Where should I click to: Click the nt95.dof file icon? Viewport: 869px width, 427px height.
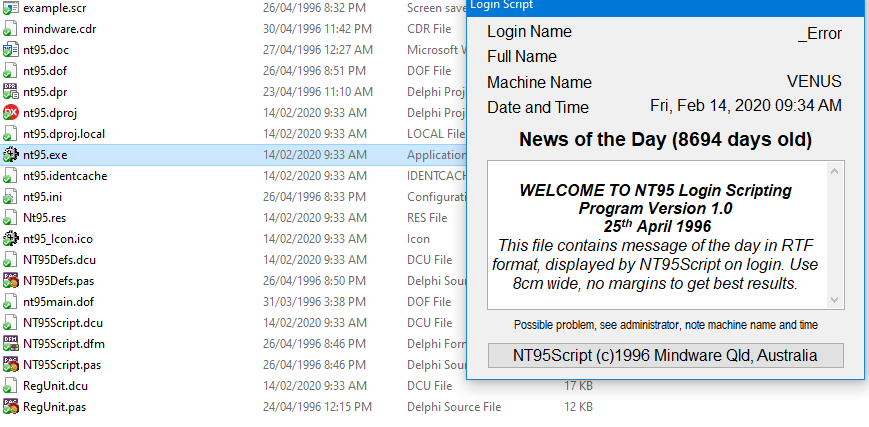[x=11, y=71]
